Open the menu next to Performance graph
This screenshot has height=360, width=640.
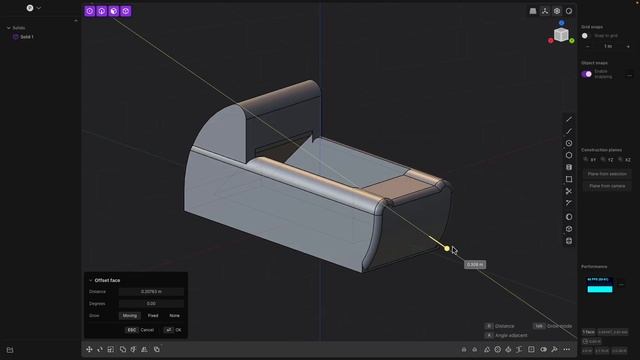621,285
